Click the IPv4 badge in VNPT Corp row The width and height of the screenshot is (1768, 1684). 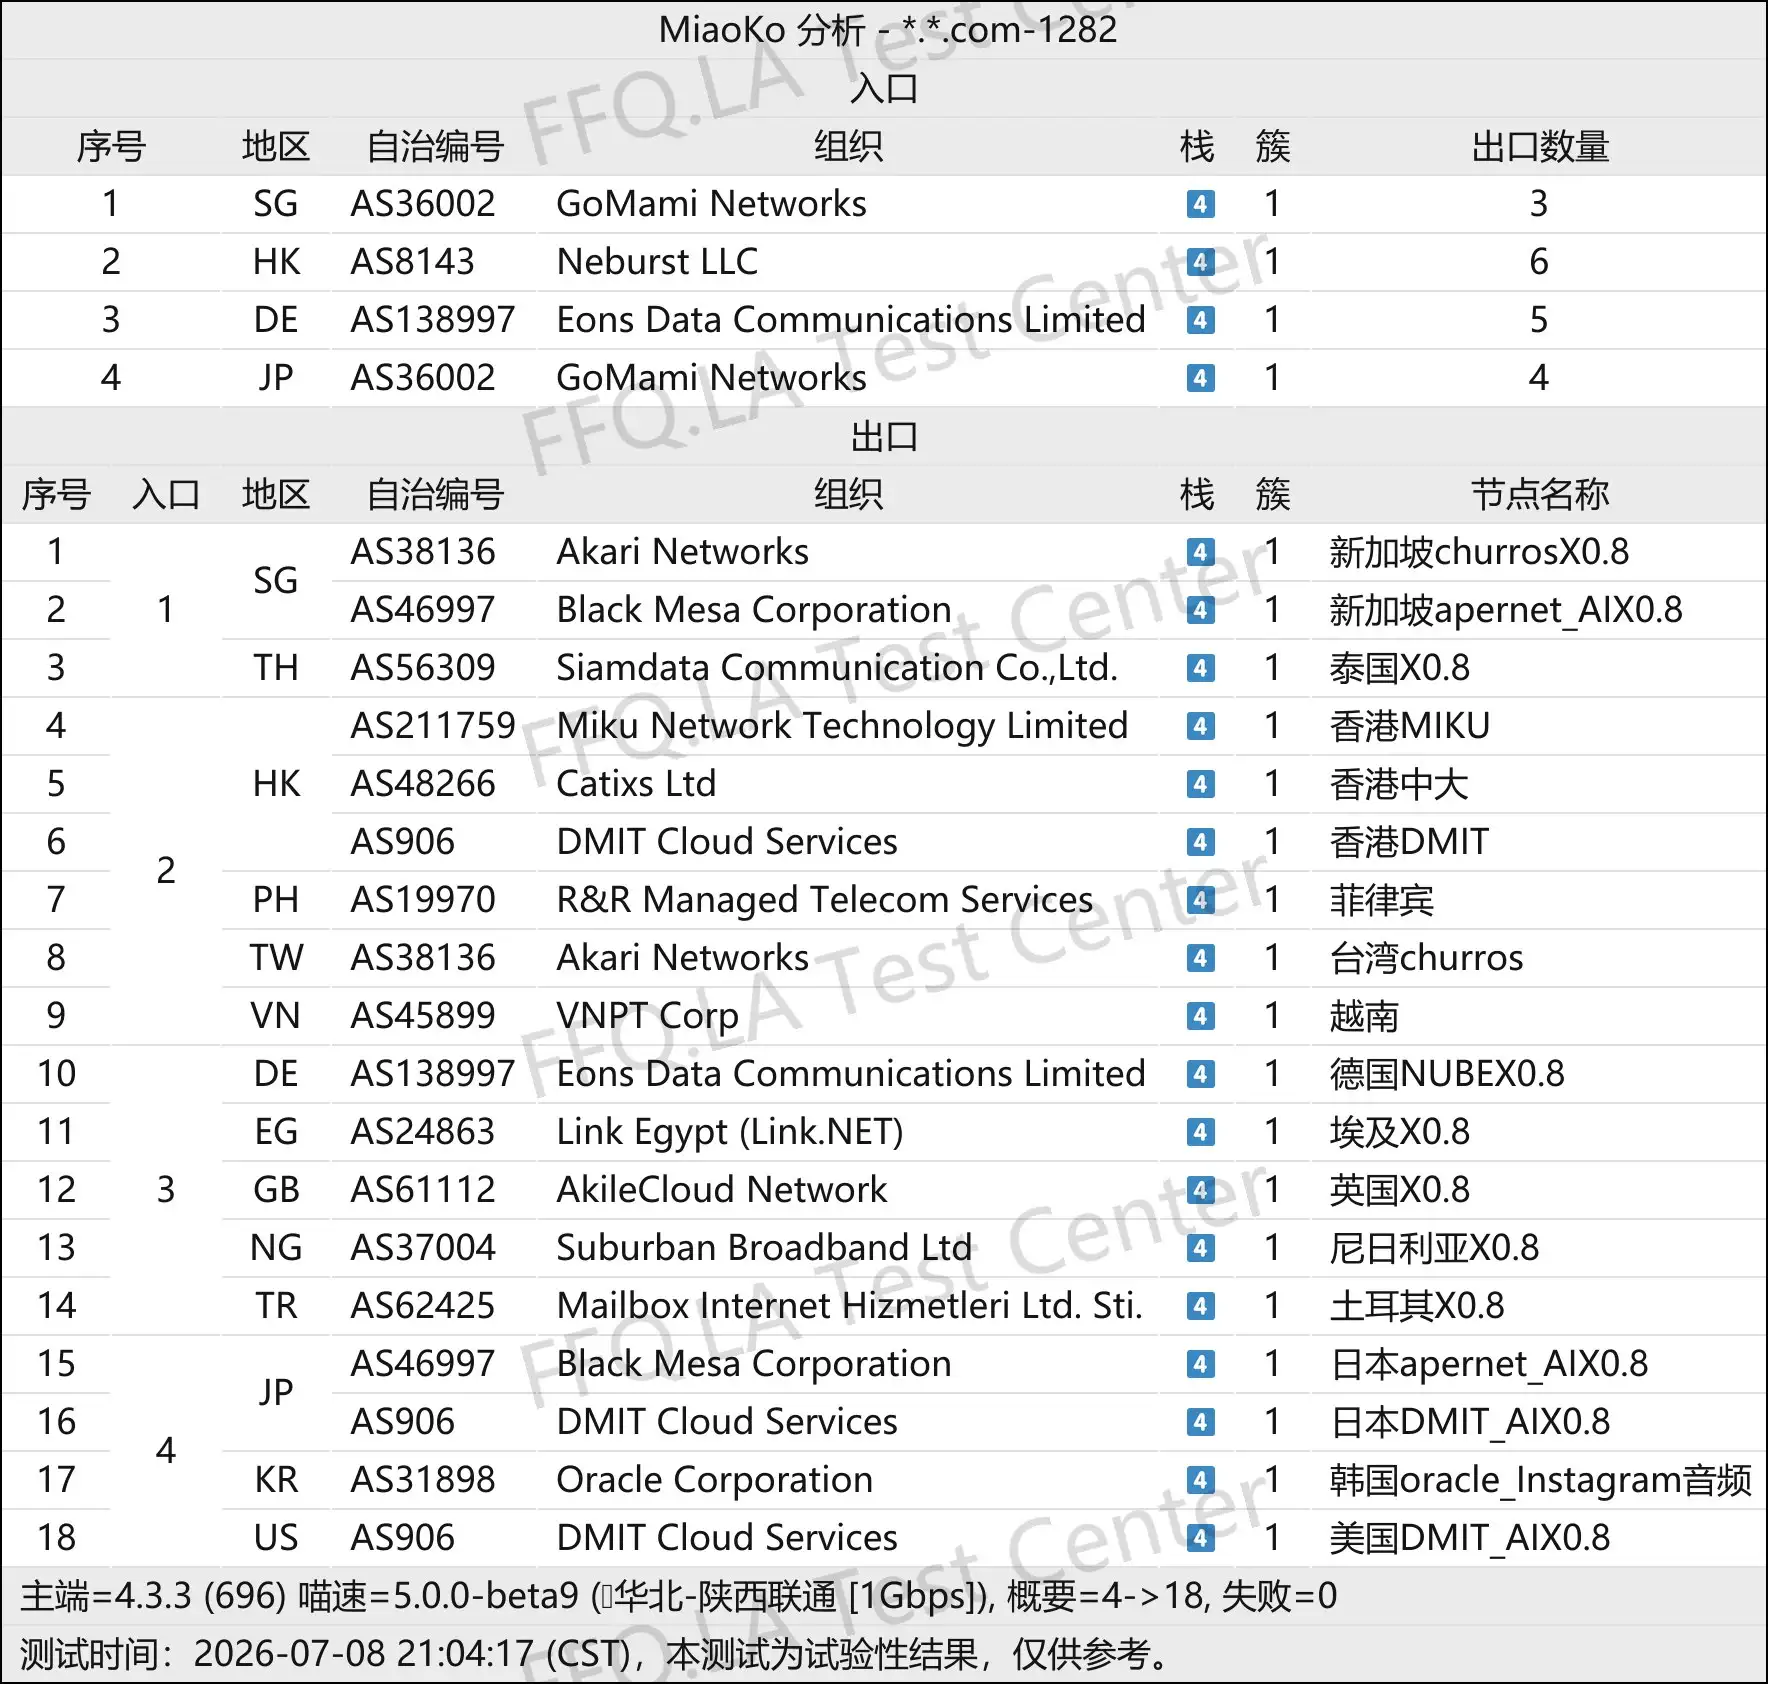click(1200, 1016)
